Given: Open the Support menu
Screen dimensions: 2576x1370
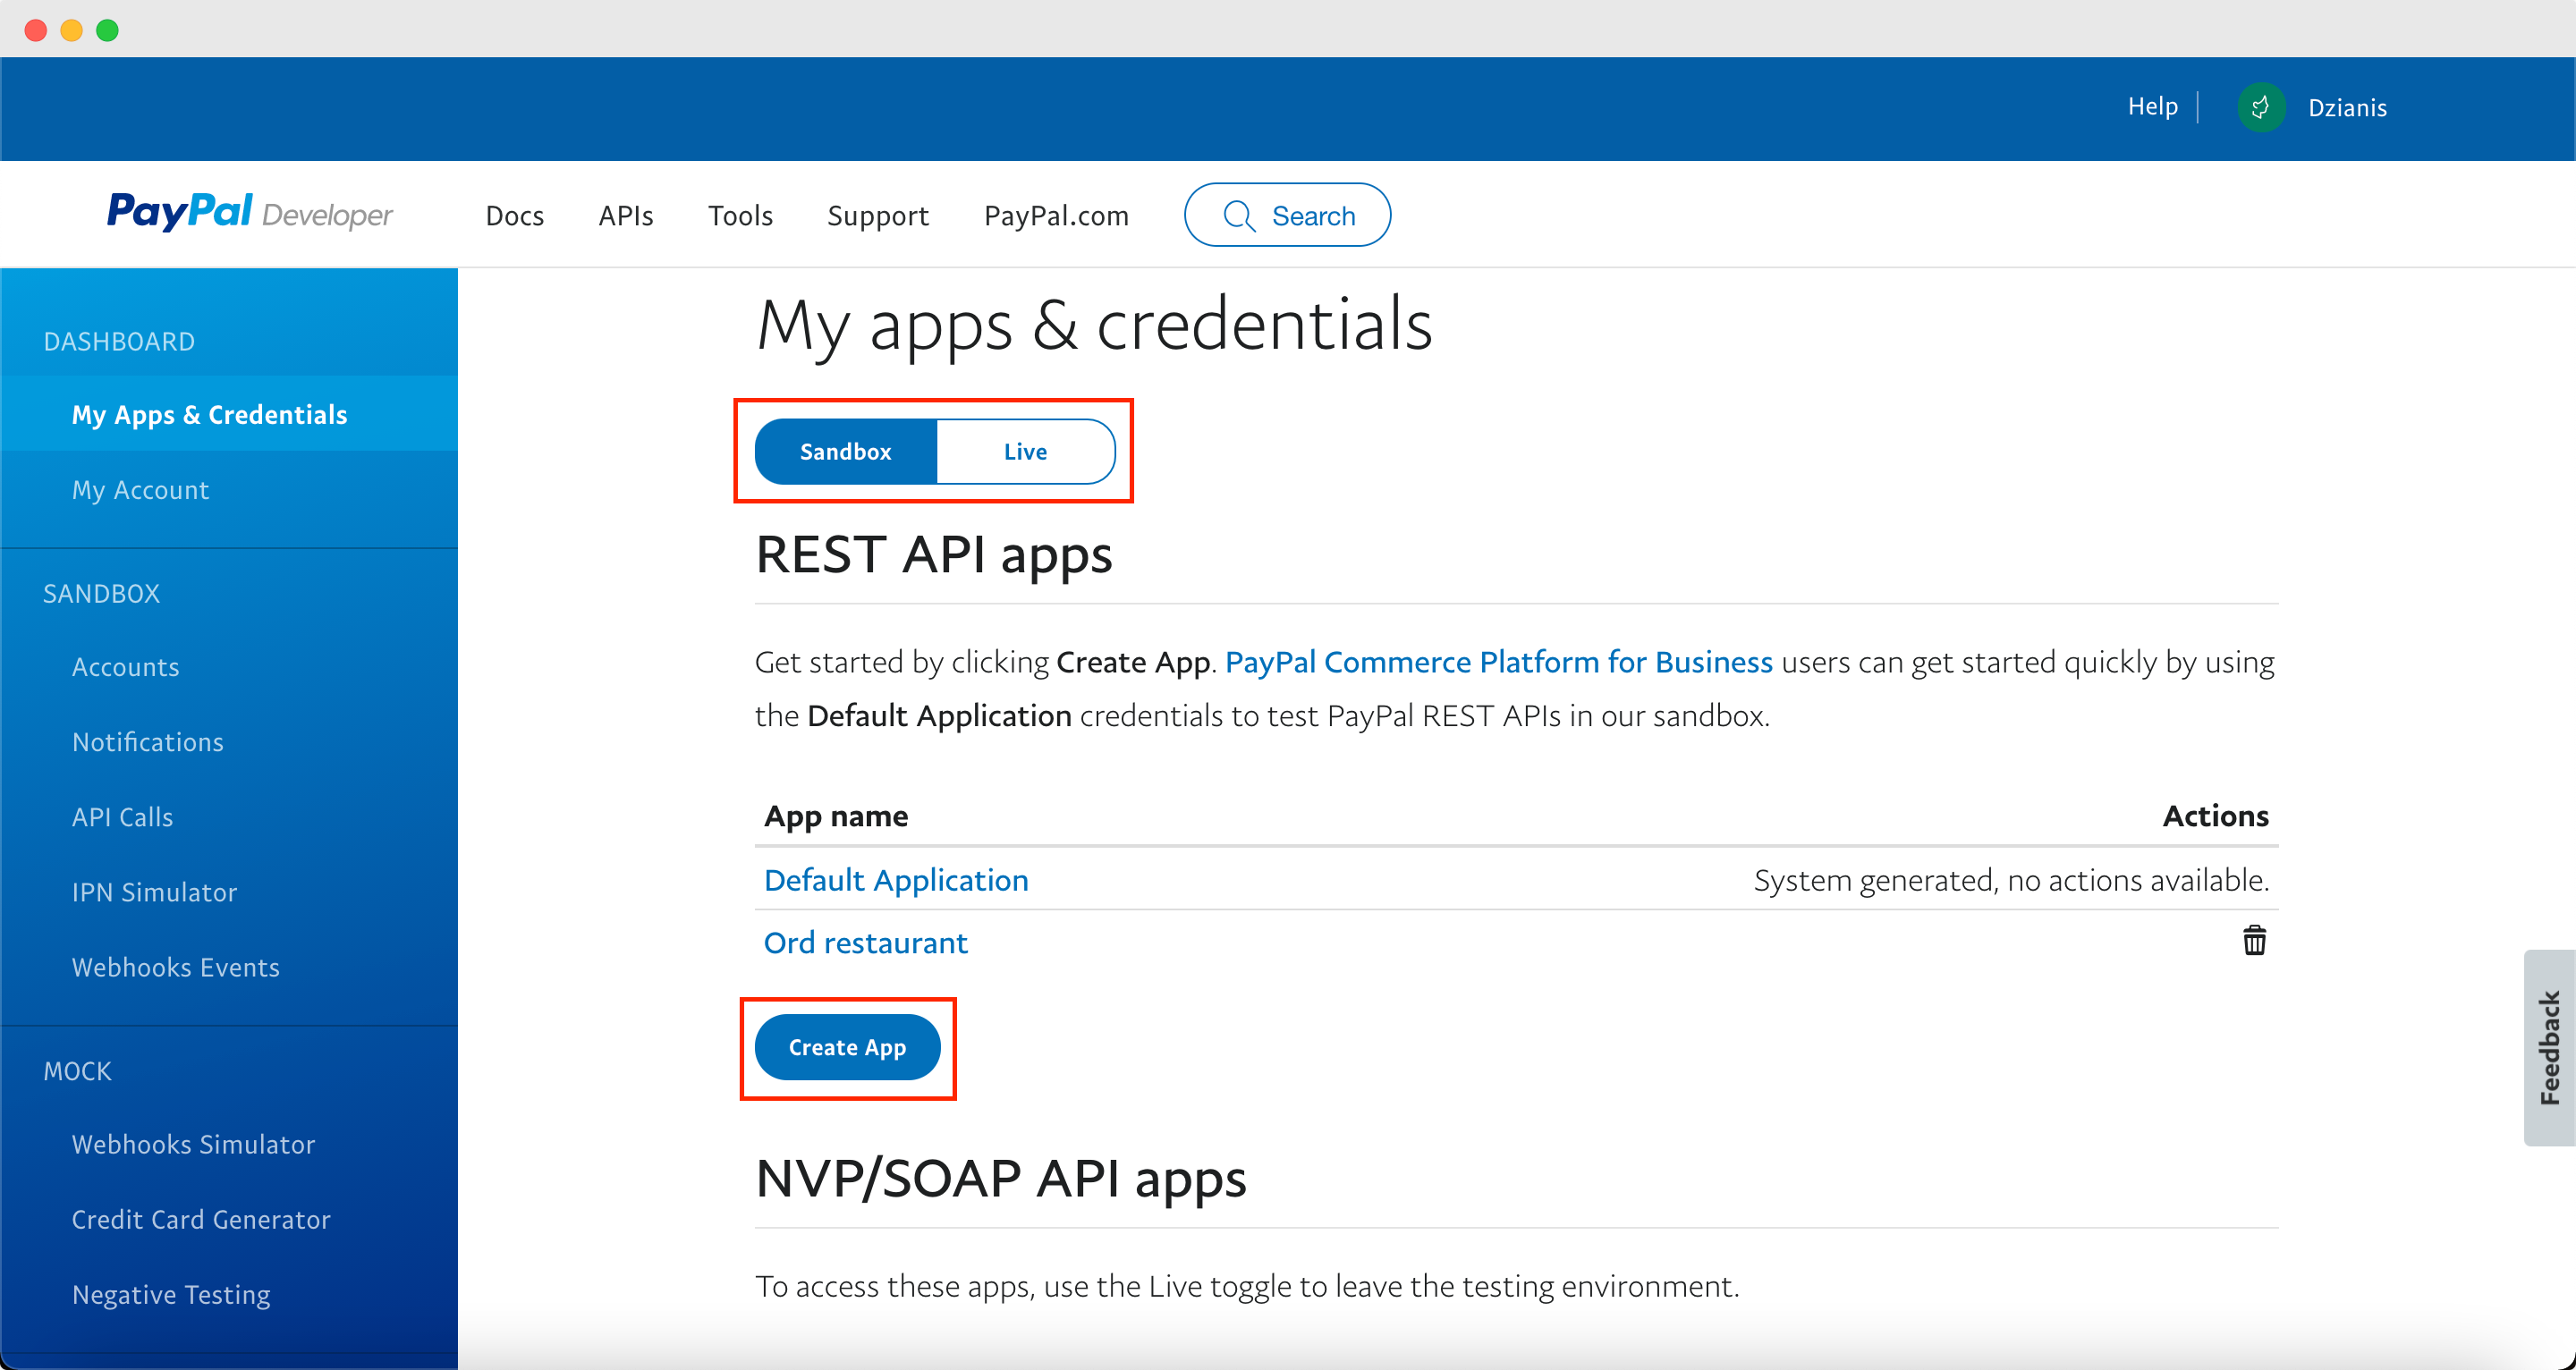Looking at the screenshot, I should [878, 215].
